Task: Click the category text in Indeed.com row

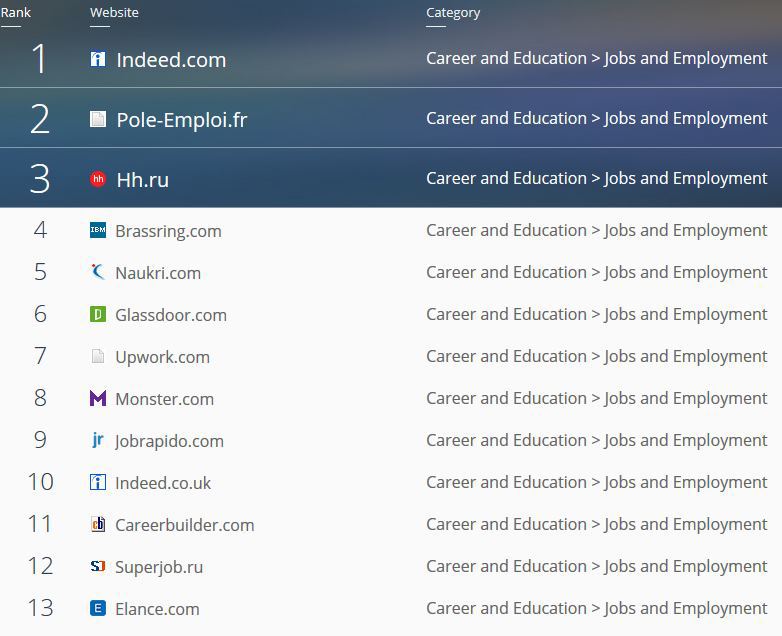Action: pos(596,58)
